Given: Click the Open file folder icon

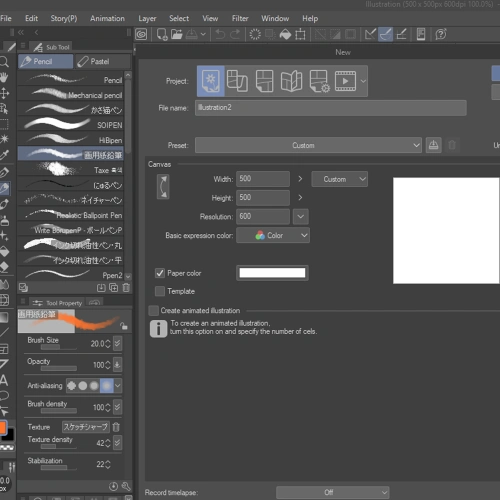Looking at the screenshot, I should click(177, 34).
